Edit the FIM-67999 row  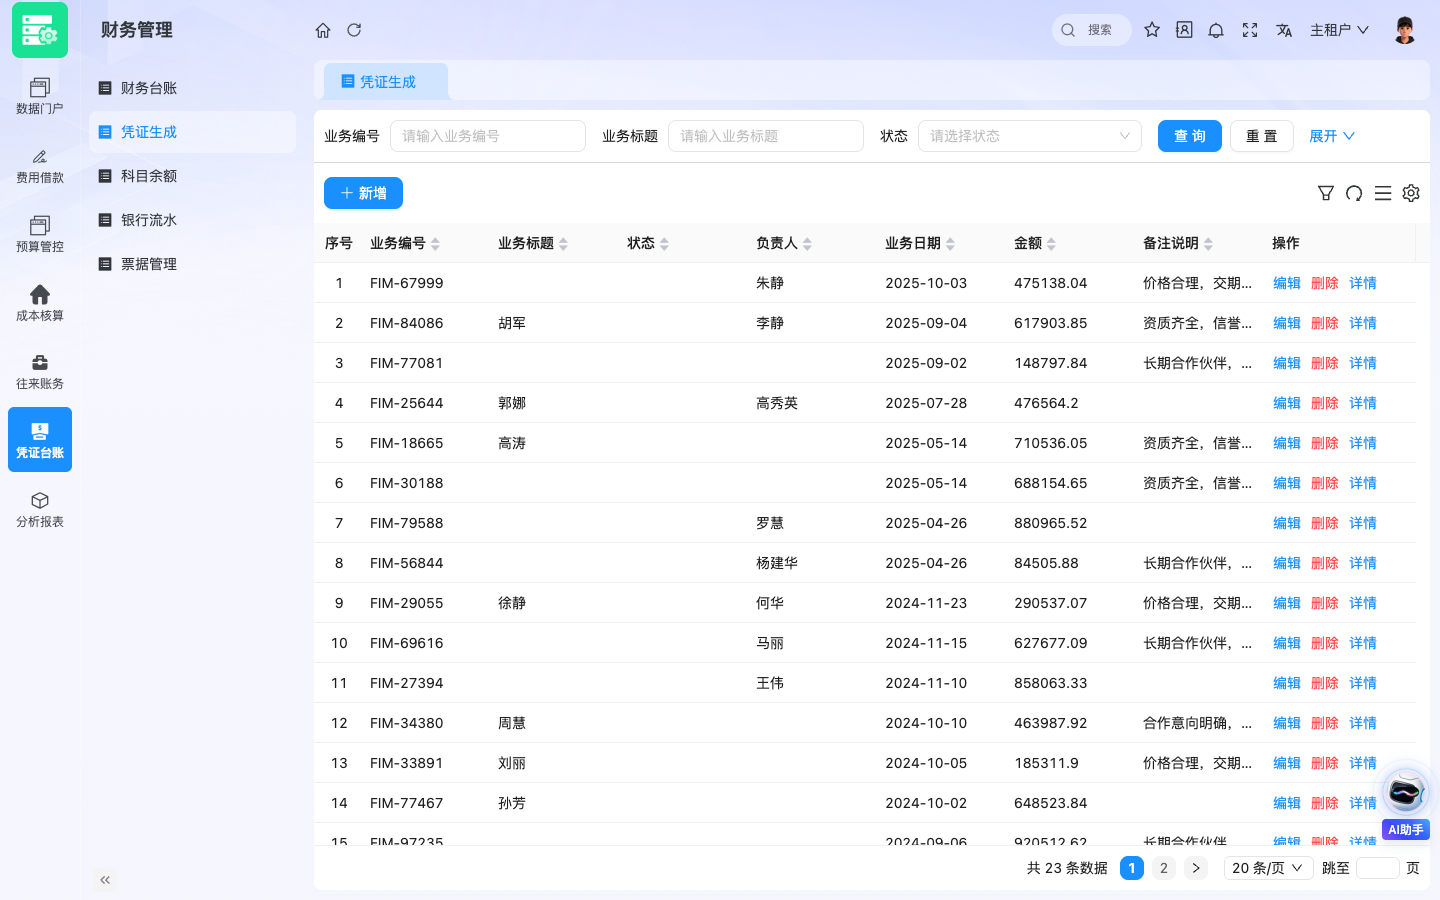tap(1287, 283)
